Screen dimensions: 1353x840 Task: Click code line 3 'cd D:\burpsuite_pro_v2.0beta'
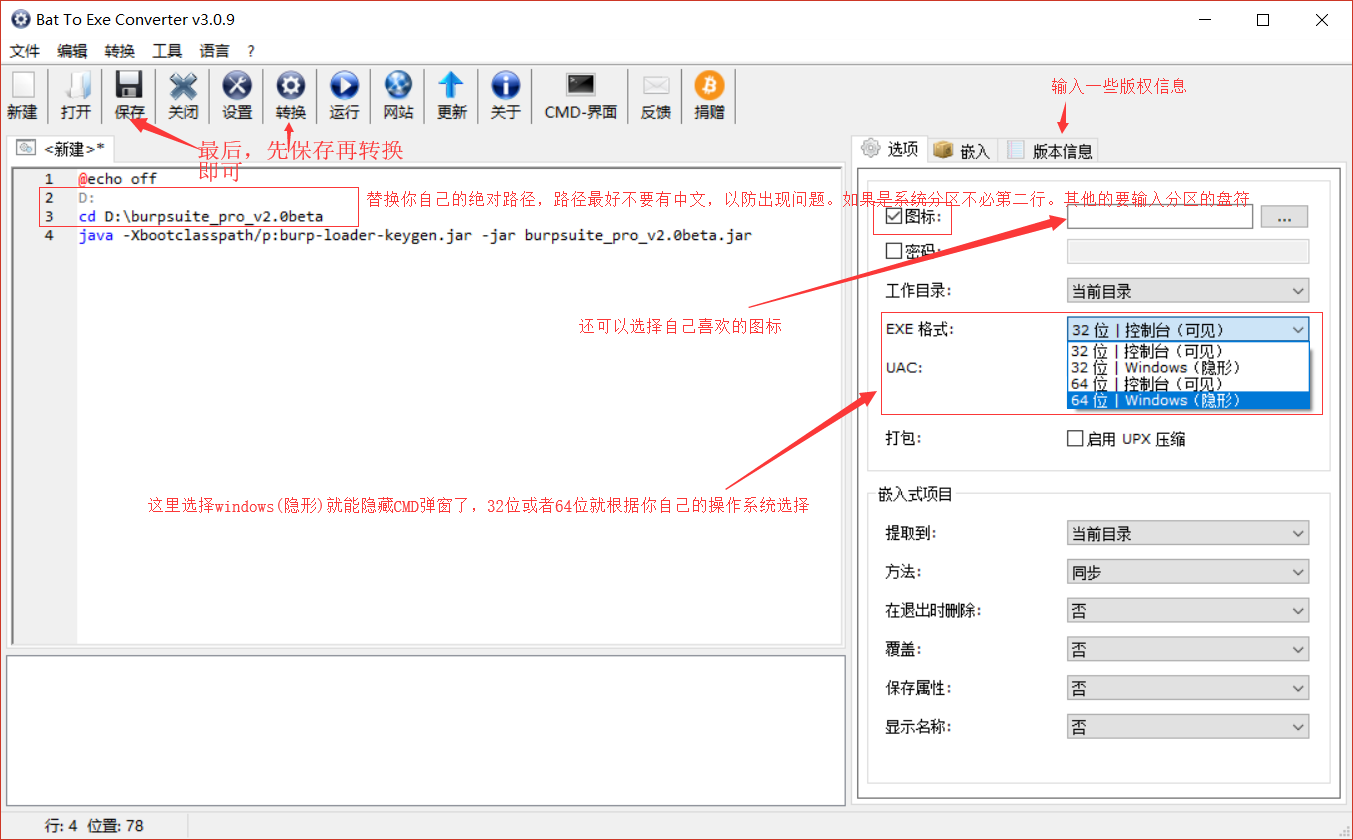[201, 216]
